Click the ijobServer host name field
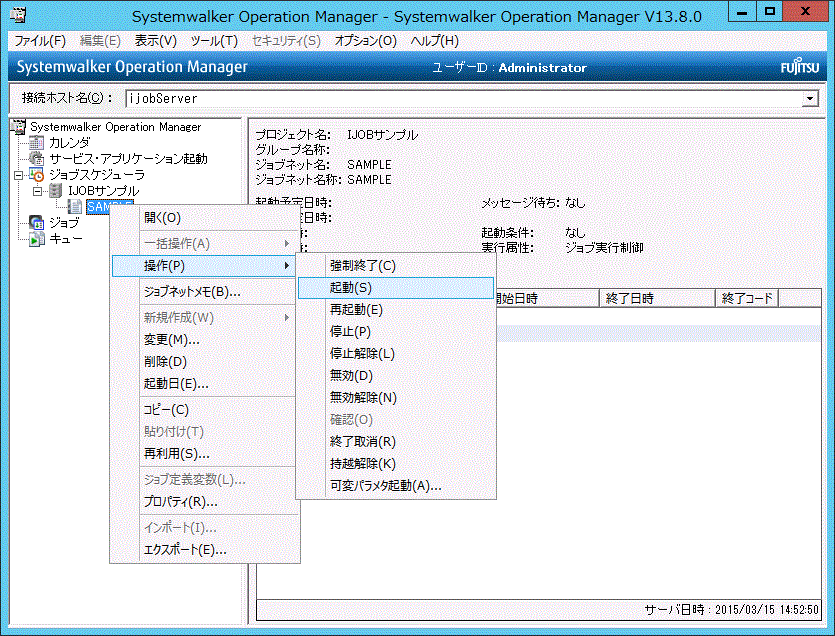Screen dimensions: 835x636 tap(464, 99)
